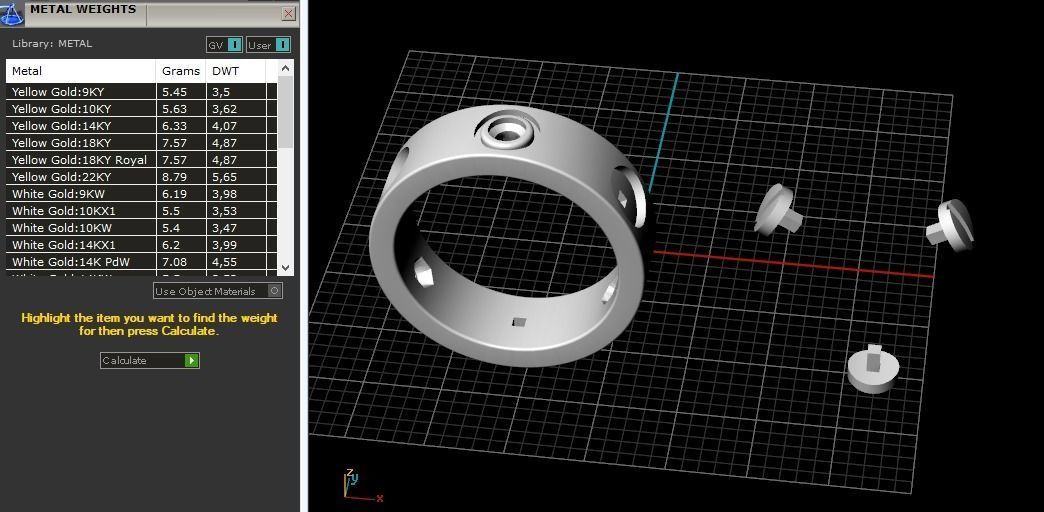This screenshot has width=1044, height=512.
Task: Select White Gold:14KX1 row
Action: click(141, 244)
